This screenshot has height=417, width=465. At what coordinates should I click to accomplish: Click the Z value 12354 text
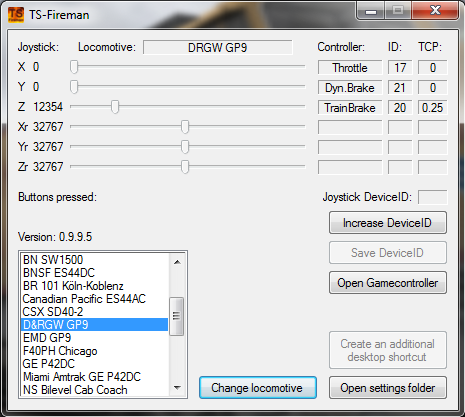click(48, 107)
